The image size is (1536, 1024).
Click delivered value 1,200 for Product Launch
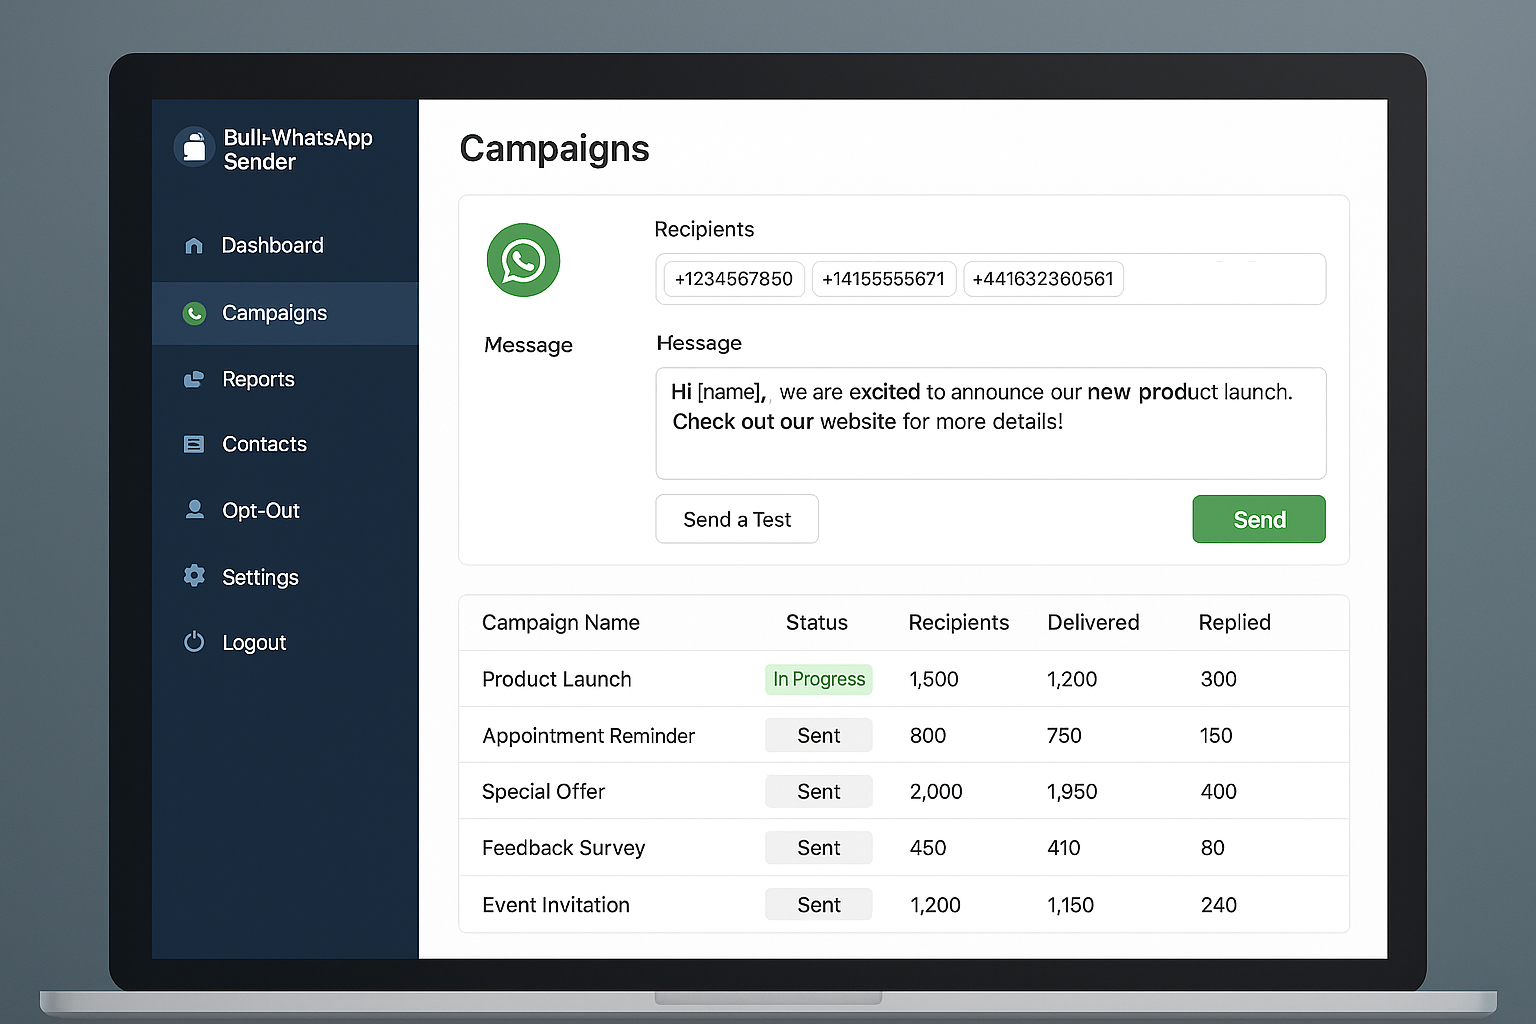pos(1072,679)
